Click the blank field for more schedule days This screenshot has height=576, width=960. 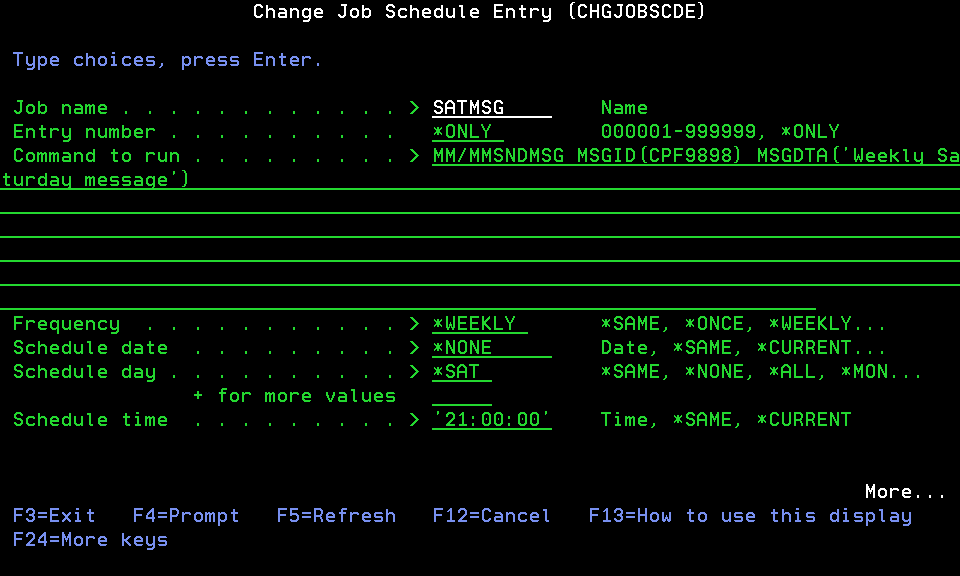coord(461,396)
